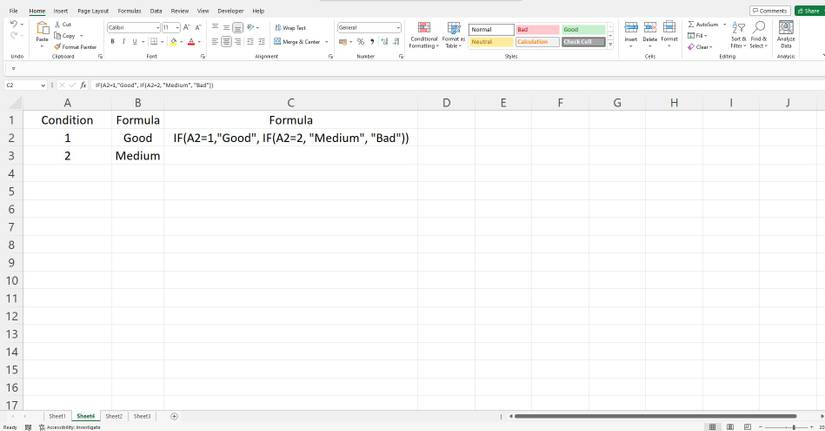This screenshot has width=825, height=431.
Task: Click the Merge & Center icon
Action: (x=277, y=42)
